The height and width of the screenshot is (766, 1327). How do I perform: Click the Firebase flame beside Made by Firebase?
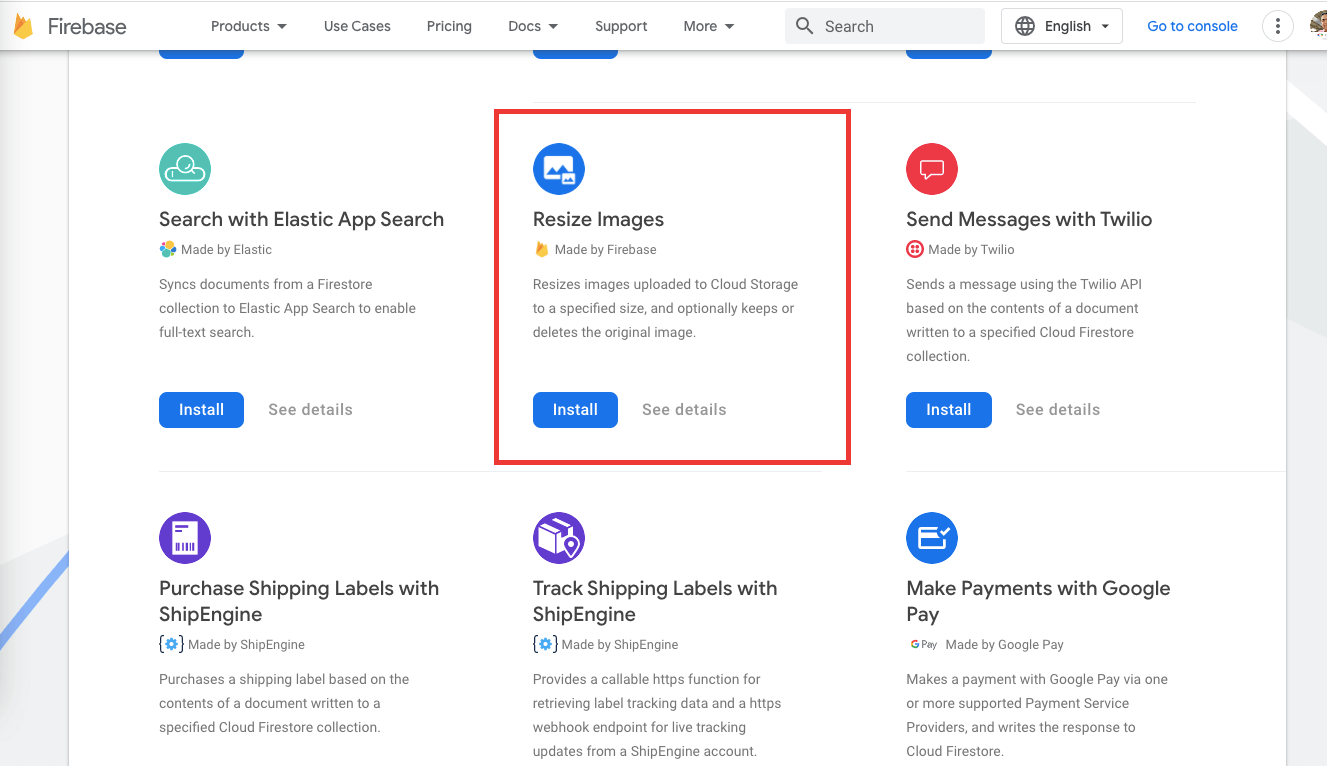[x=542, y=249]
